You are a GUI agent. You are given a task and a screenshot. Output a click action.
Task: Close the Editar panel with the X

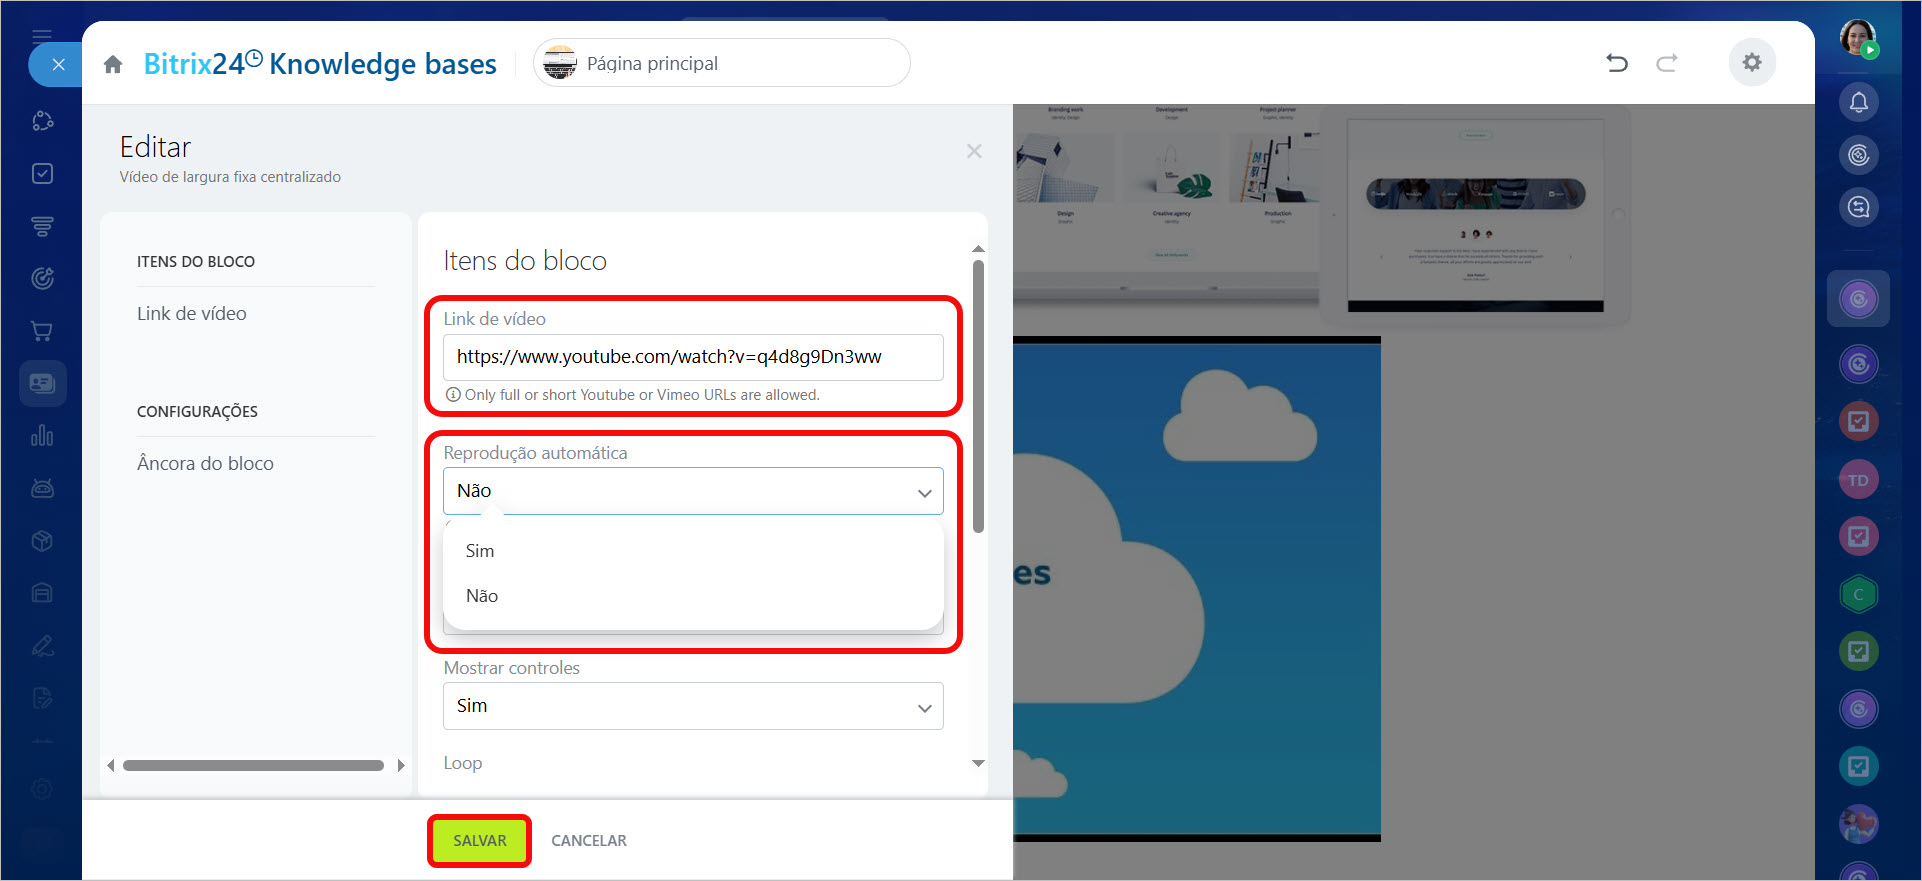(x=974, y=151)
